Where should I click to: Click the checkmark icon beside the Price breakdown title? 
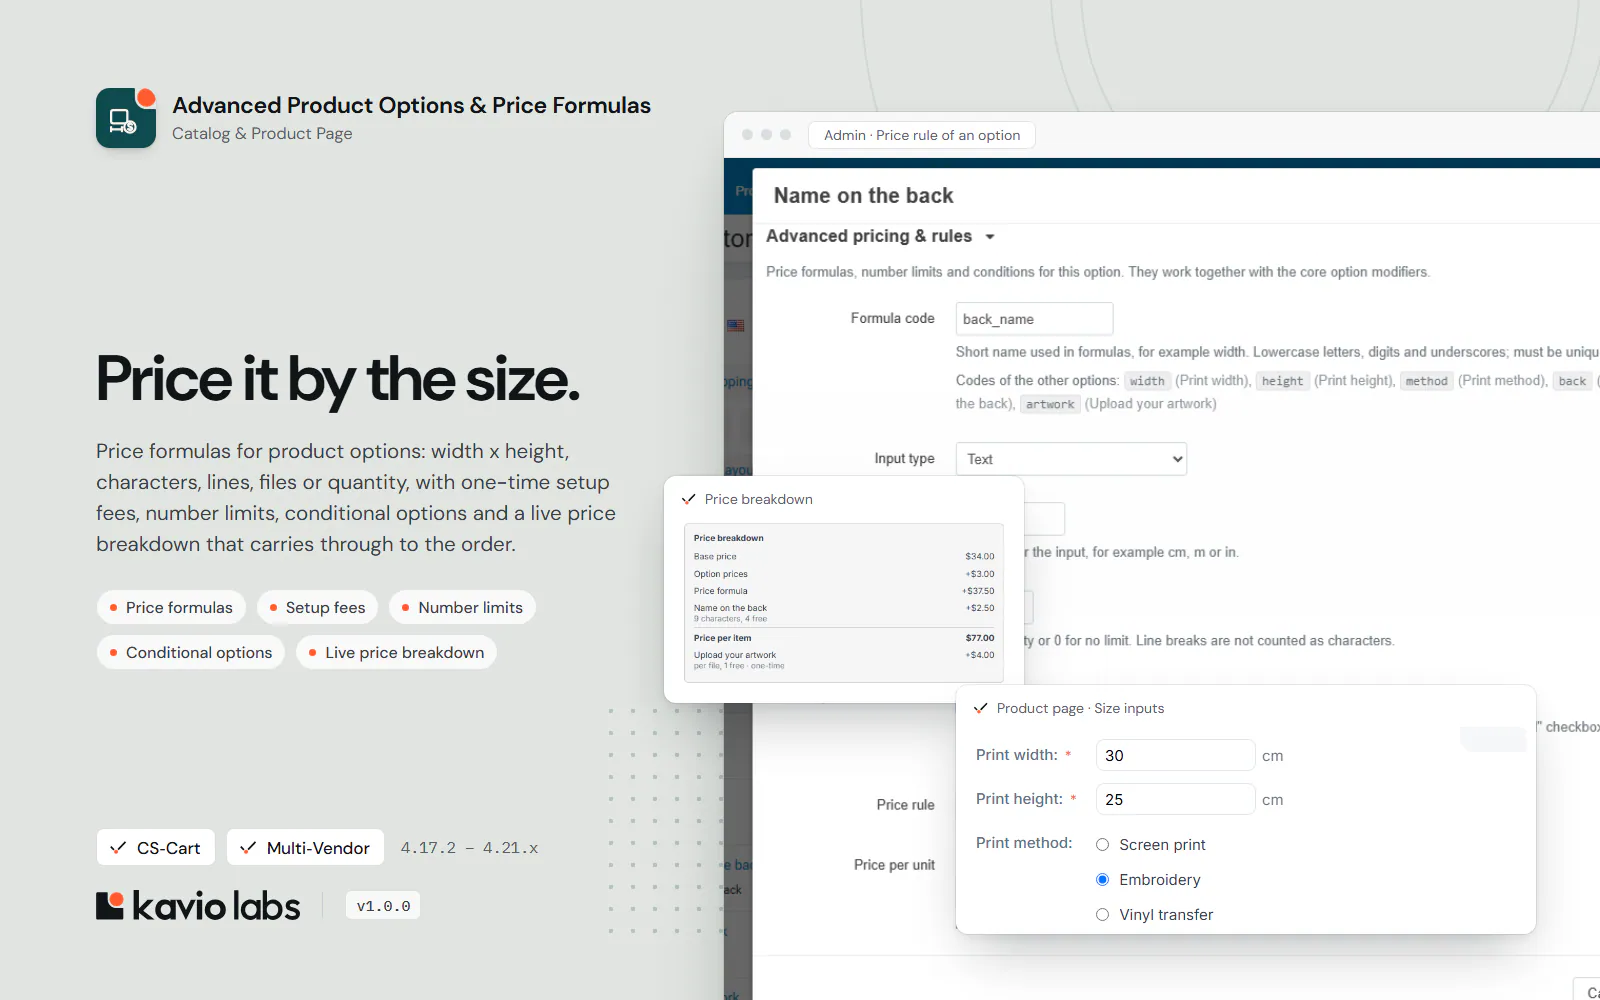(x=689, y=499)
